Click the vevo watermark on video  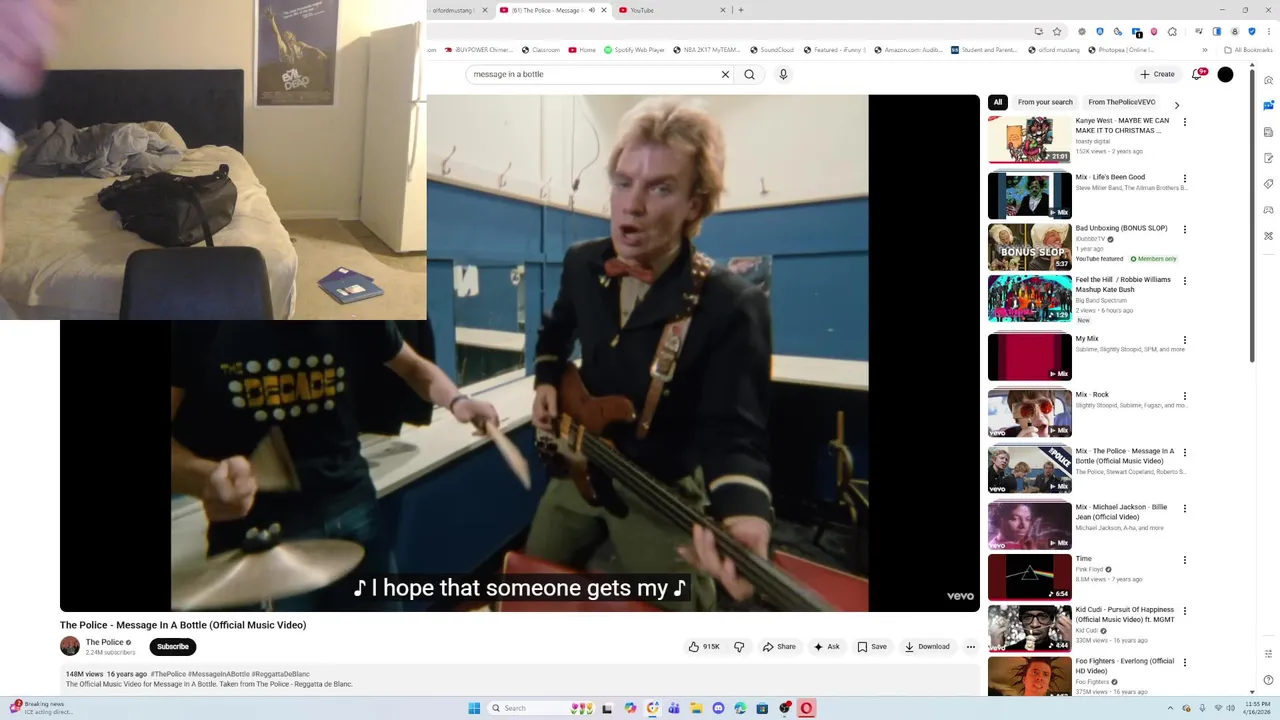pos(960,596)
